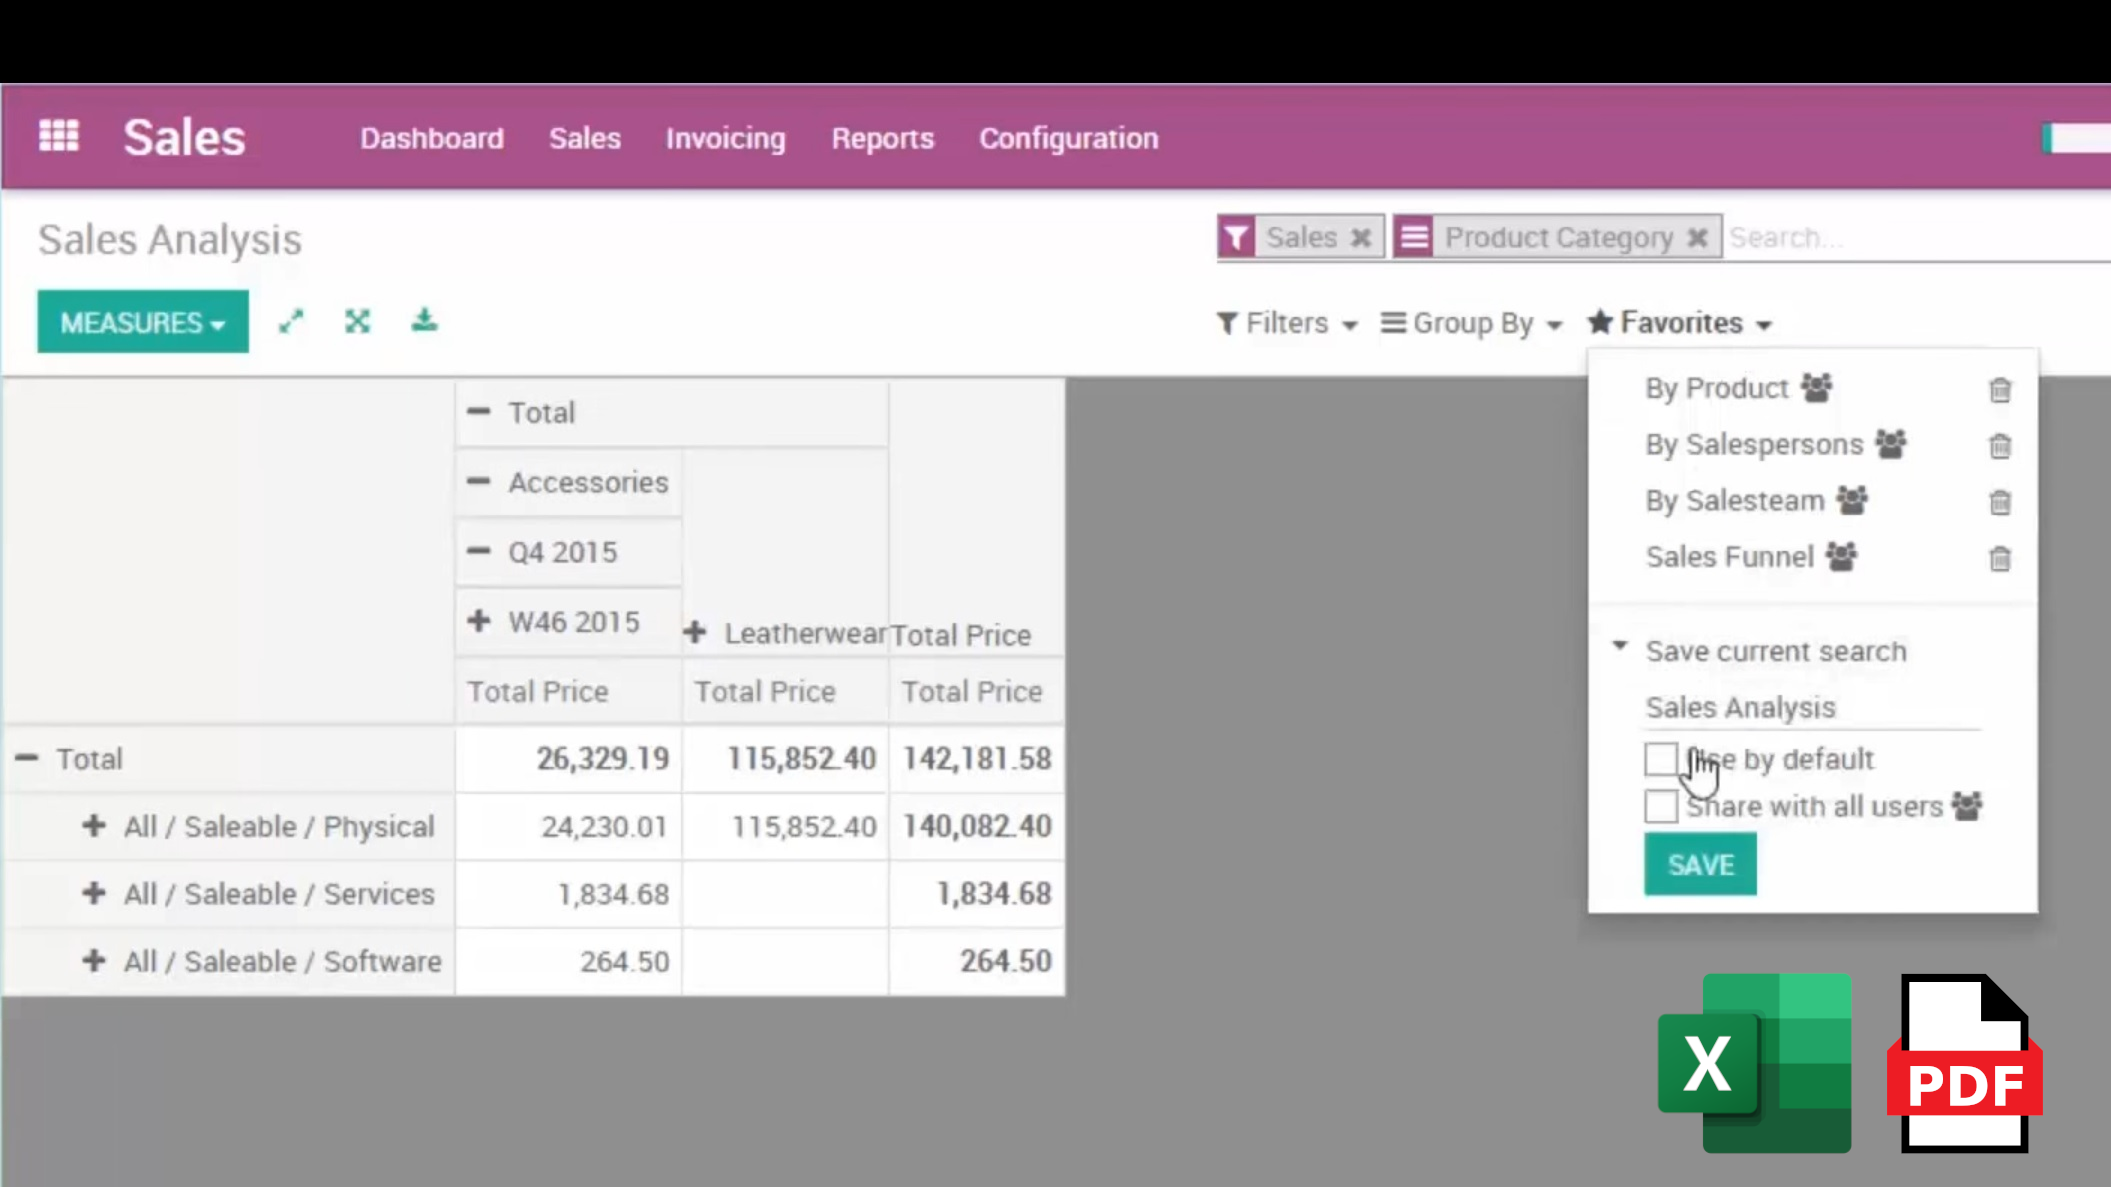Delete the By Salespersons favorite

click(1999, 446)
